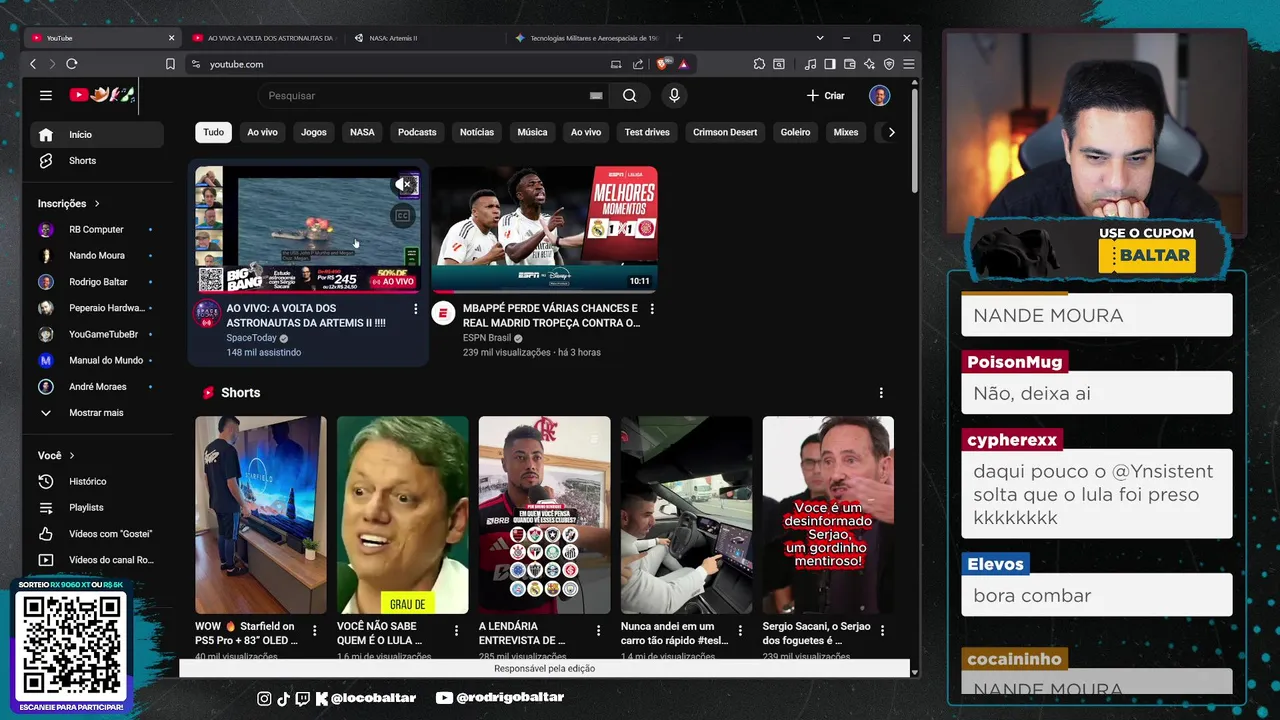The width and height of the screenshot is (1280, 720).
Task: Reload the page
Action: 71,64
